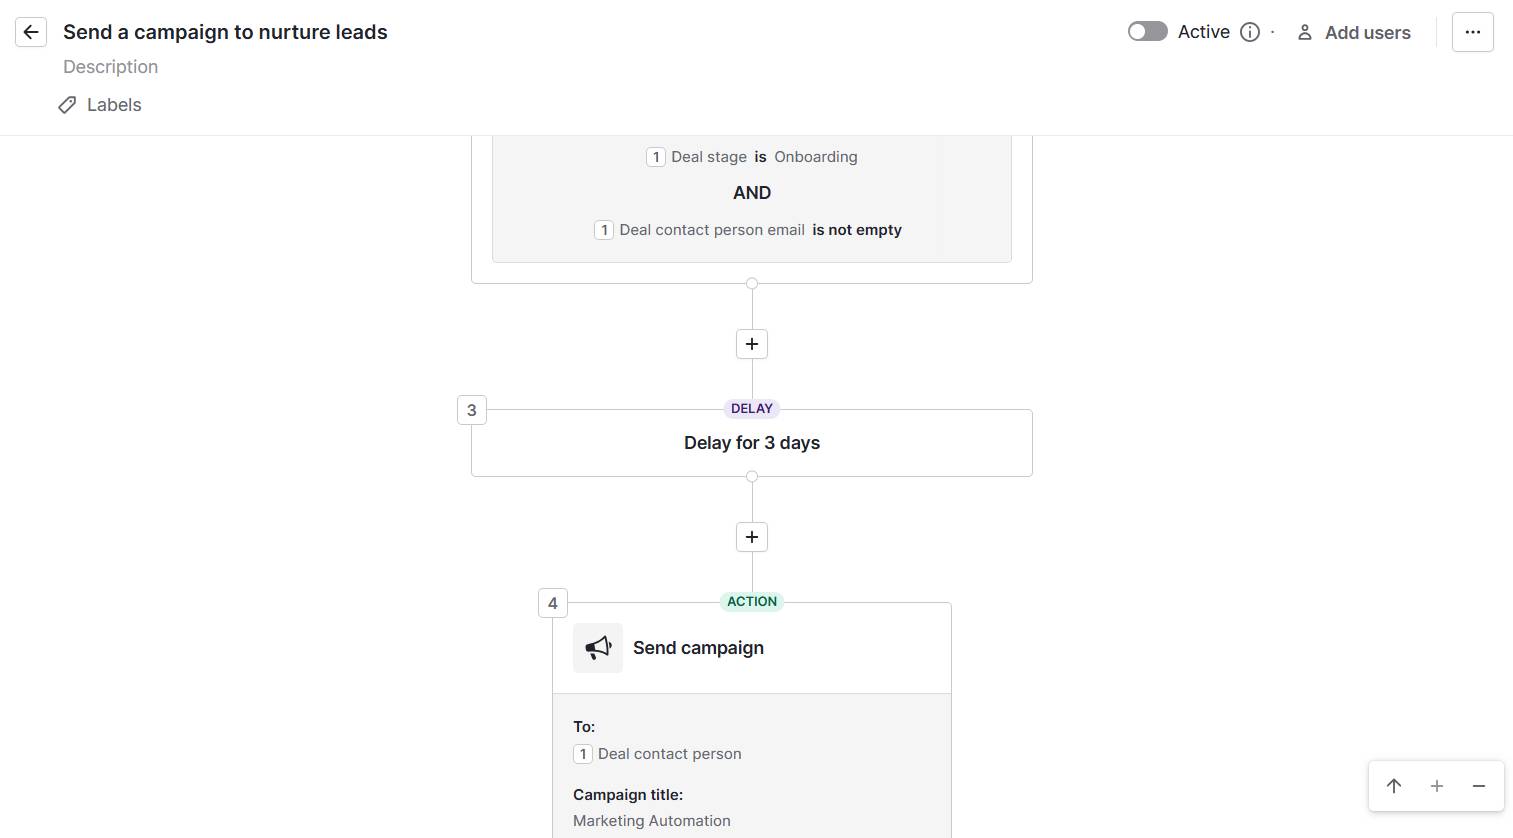Open the Send campaign action step
The height and width of the screenshot is (838, 1513).
tap(751, 647)
